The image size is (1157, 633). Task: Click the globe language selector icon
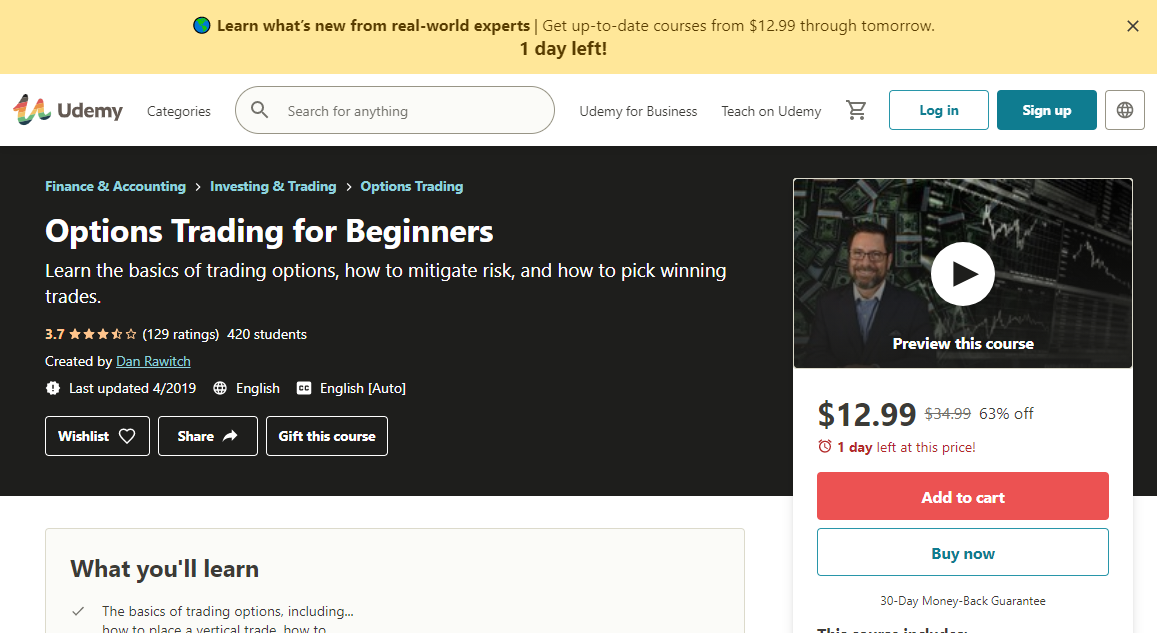tap(1125, 110)
